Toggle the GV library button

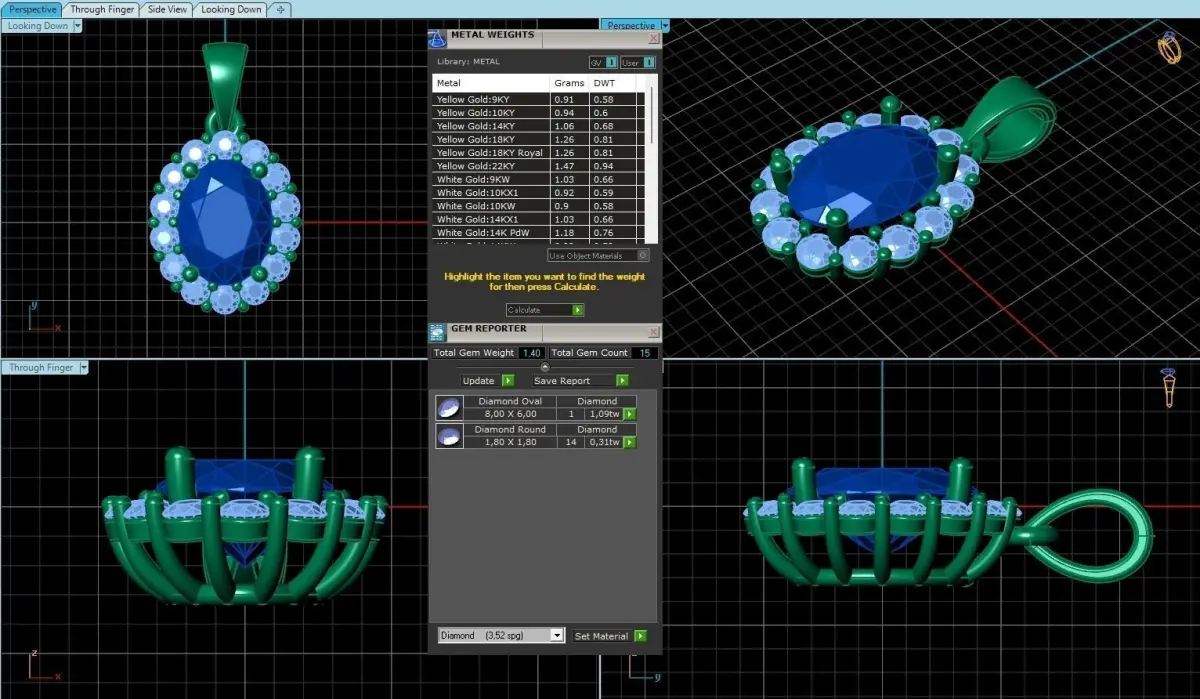click(603, 62)
